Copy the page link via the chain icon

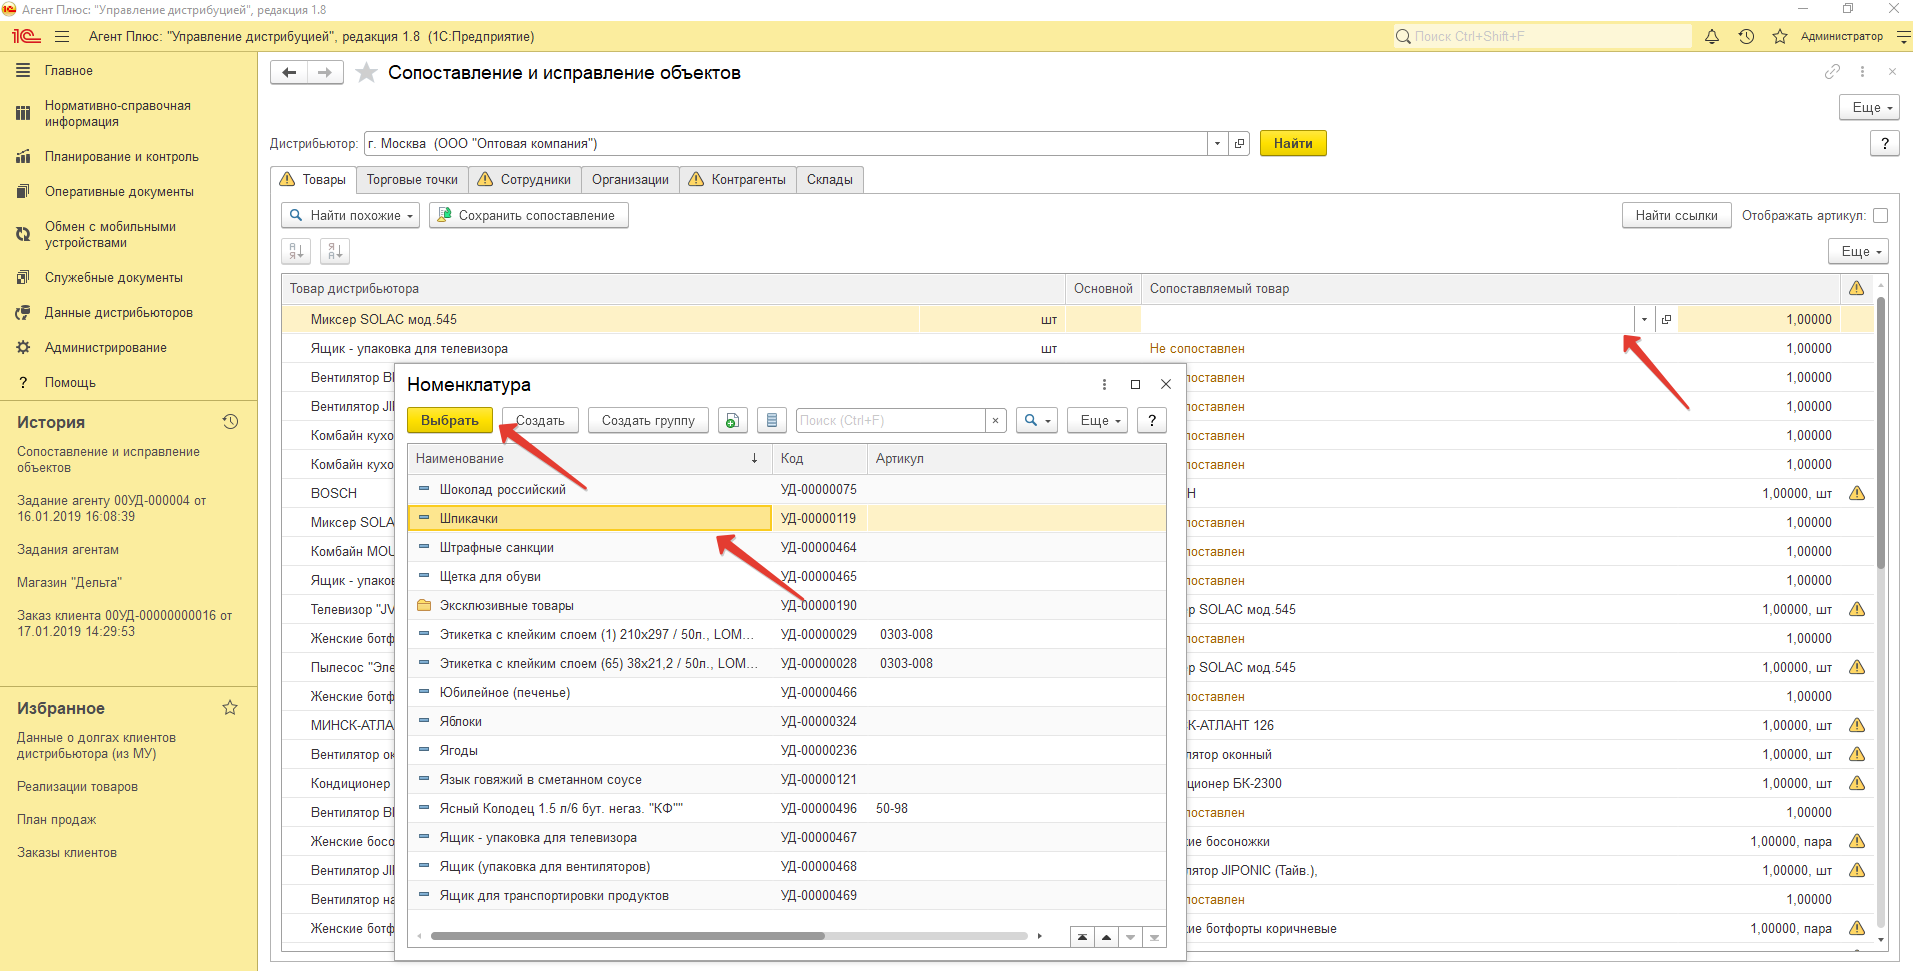1832,72
